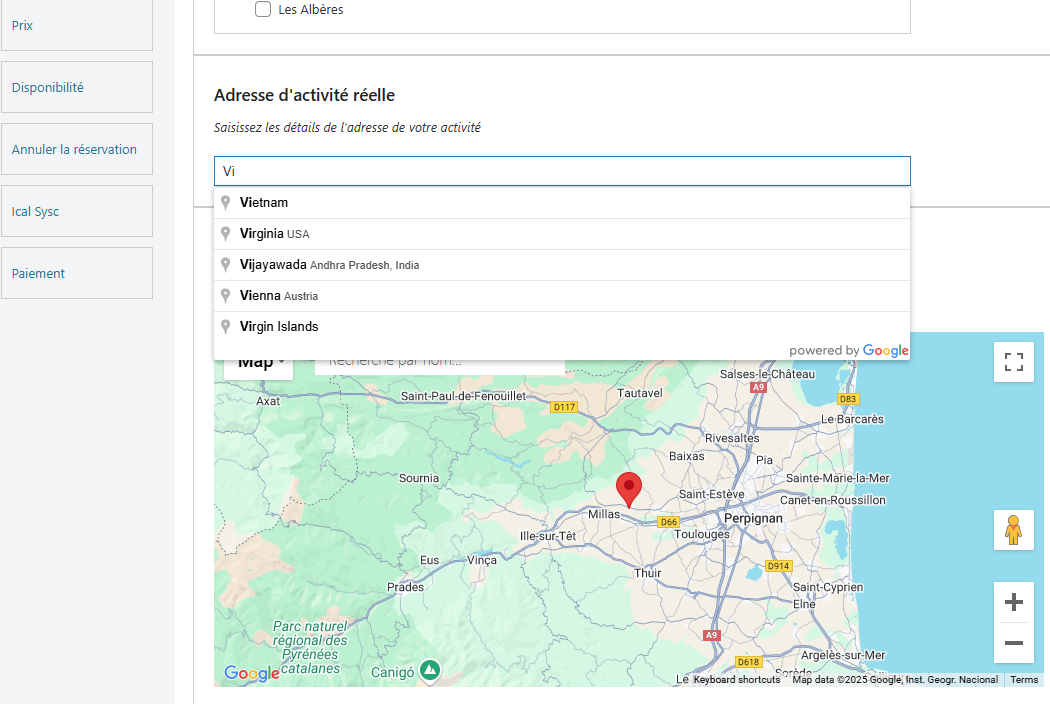This screenshot has height=704, width=1050.
Task: Click the D618 road shield
Action: 748,662
